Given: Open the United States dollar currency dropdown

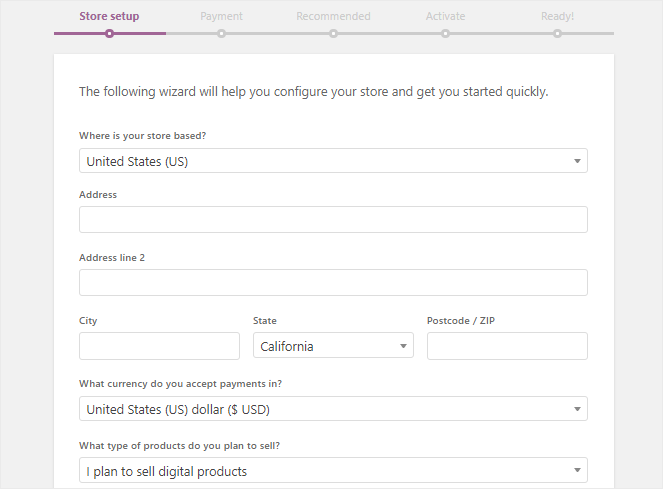Looking at the screenshot, I should pos(333,409).
